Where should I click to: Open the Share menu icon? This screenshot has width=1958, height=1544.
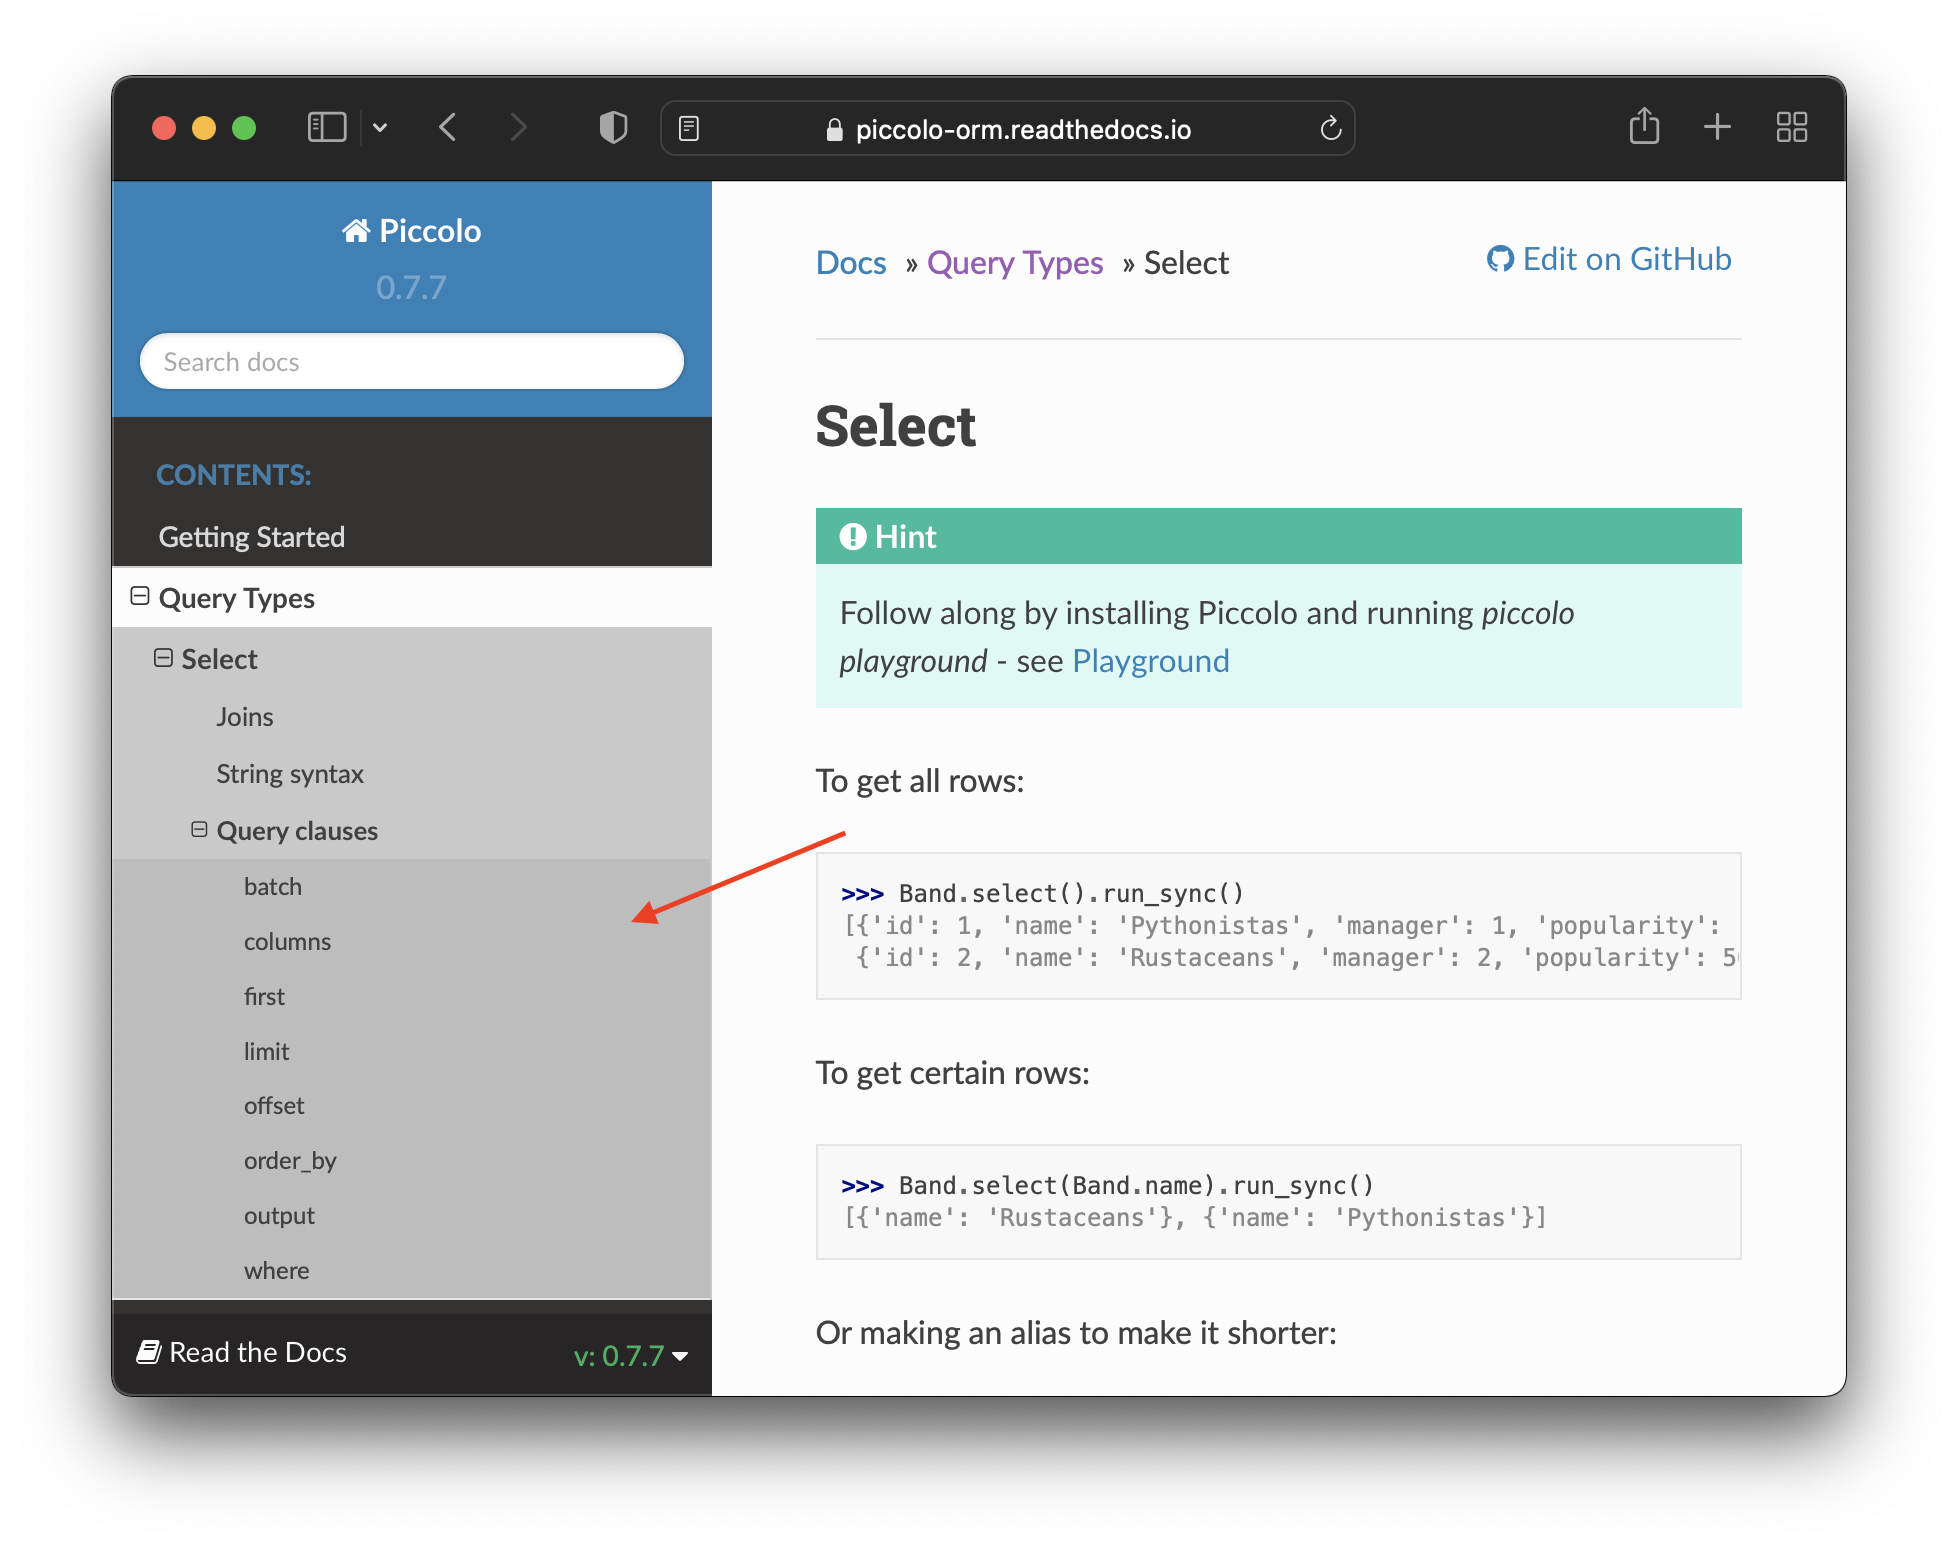1644,126
